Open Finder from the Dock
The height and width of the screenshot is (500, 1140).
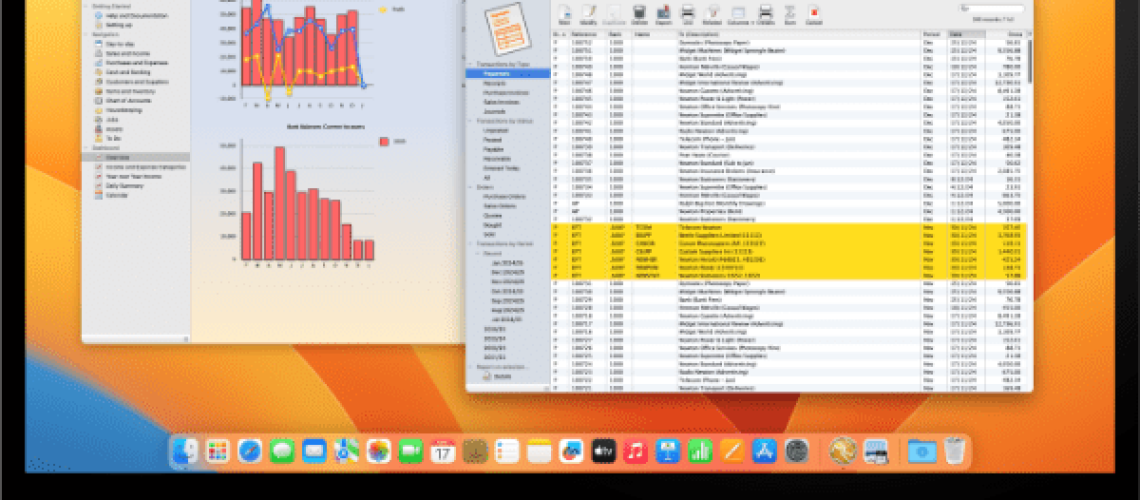click(x=185, y=451)
